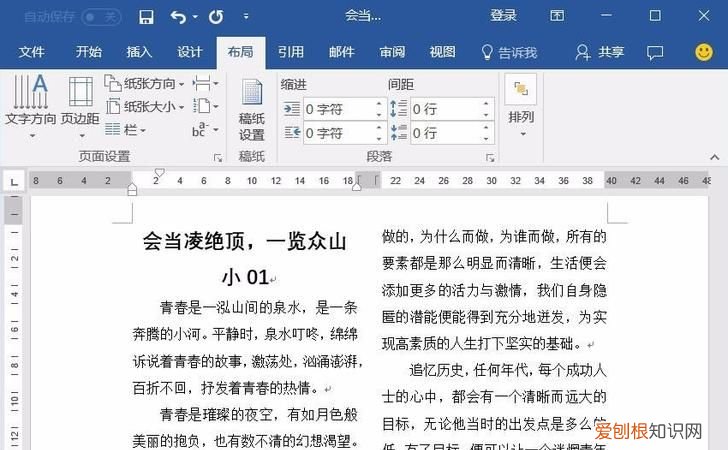Click the 告诉我 lightbulb search box
The image size is (728, 450).
[509, 52]
